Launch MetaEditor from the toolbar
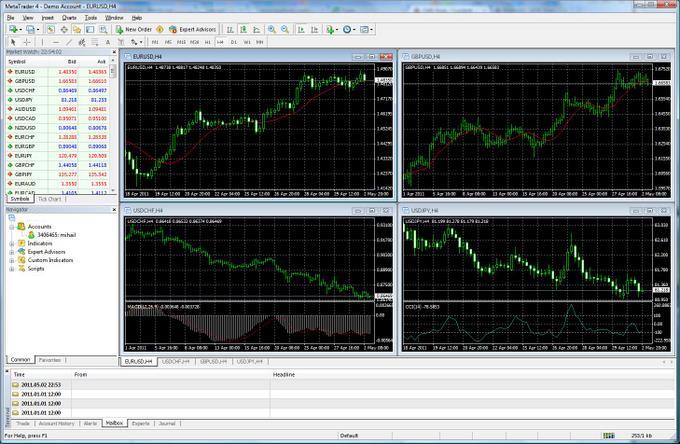 (160, 29)
